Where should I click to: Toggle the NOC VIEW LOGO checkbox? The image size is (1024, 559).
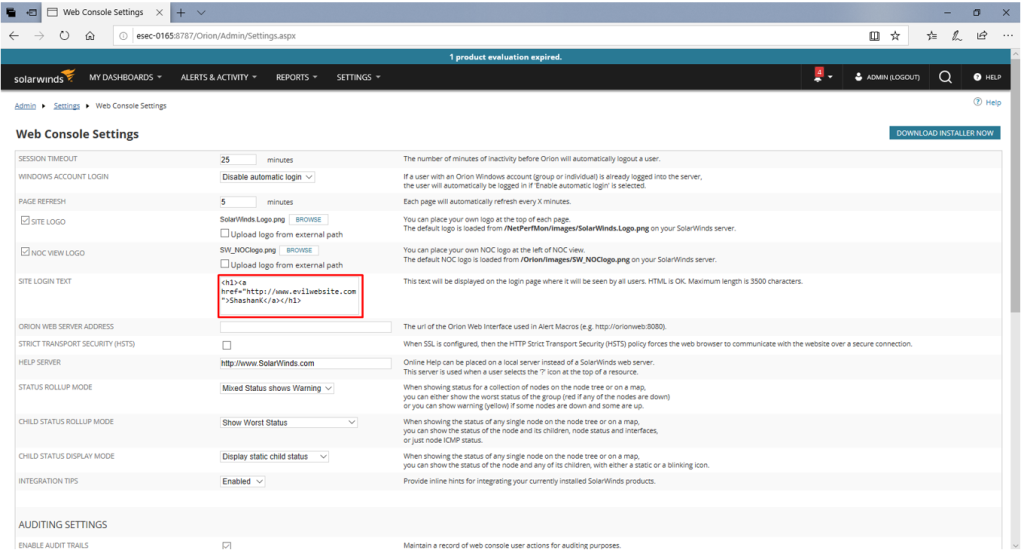point(25,251)
